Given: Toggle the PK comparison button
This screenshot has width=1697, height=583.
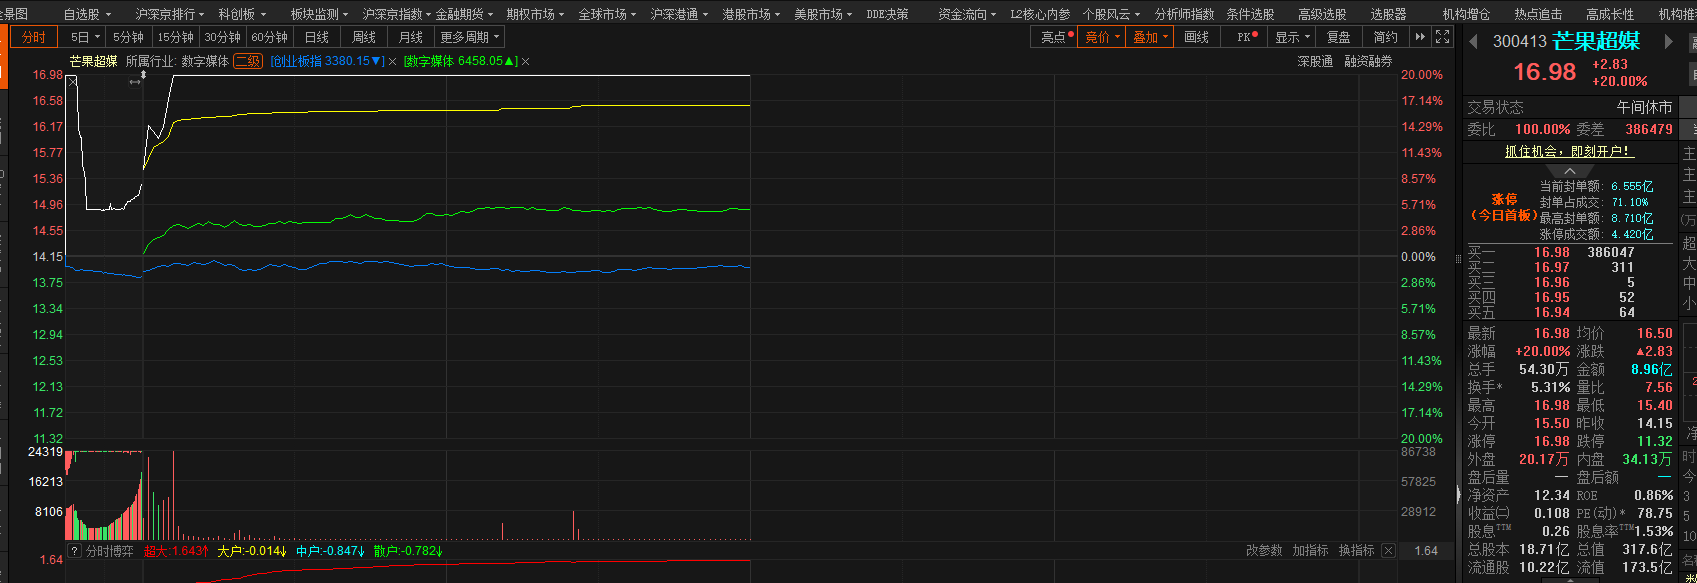Looking at the screenshot, I should coord(1246,37).
